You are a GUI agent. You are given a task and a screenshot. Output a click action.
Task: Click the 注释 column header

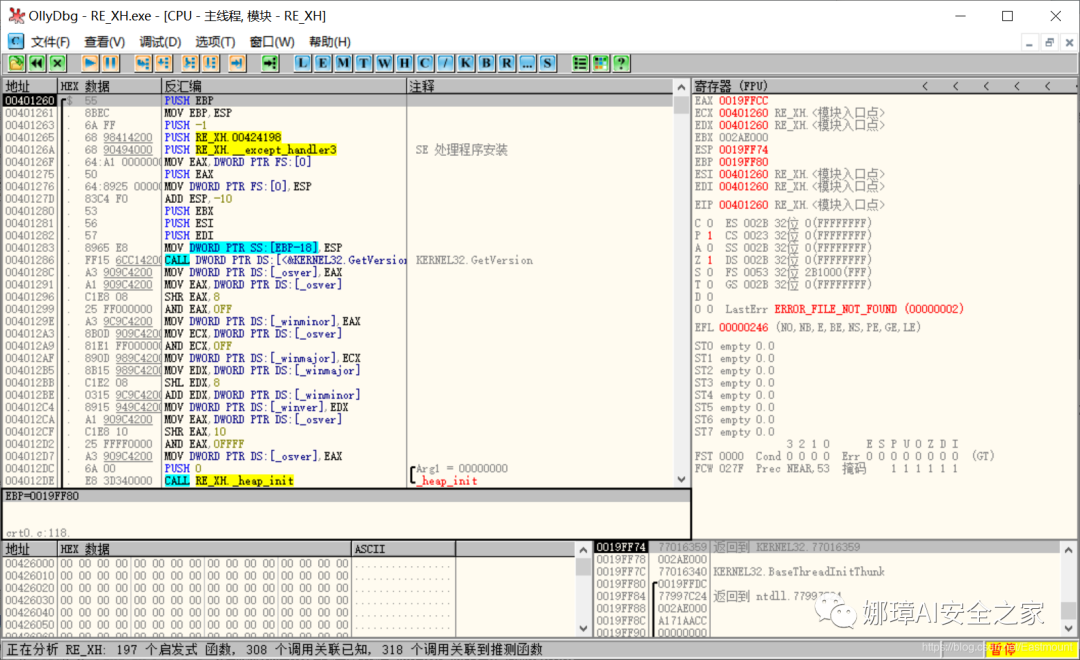[540, 86]
